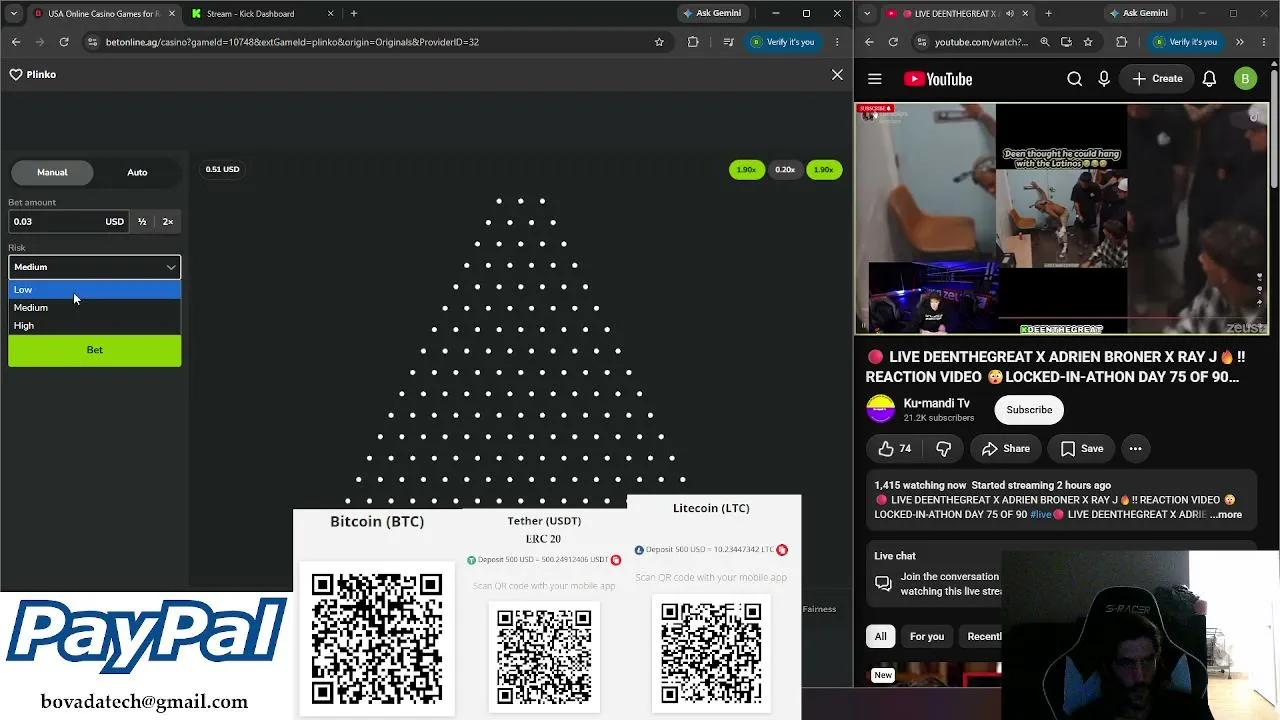Open YouTube notifications bell
This screenshot has width=1280, height=720.
(x=1209, y=79)
